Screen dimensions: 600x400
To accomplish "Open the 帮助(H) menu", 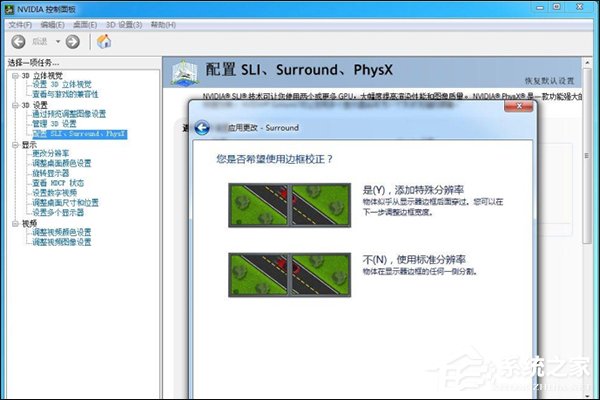I will (x=163, y=25).
